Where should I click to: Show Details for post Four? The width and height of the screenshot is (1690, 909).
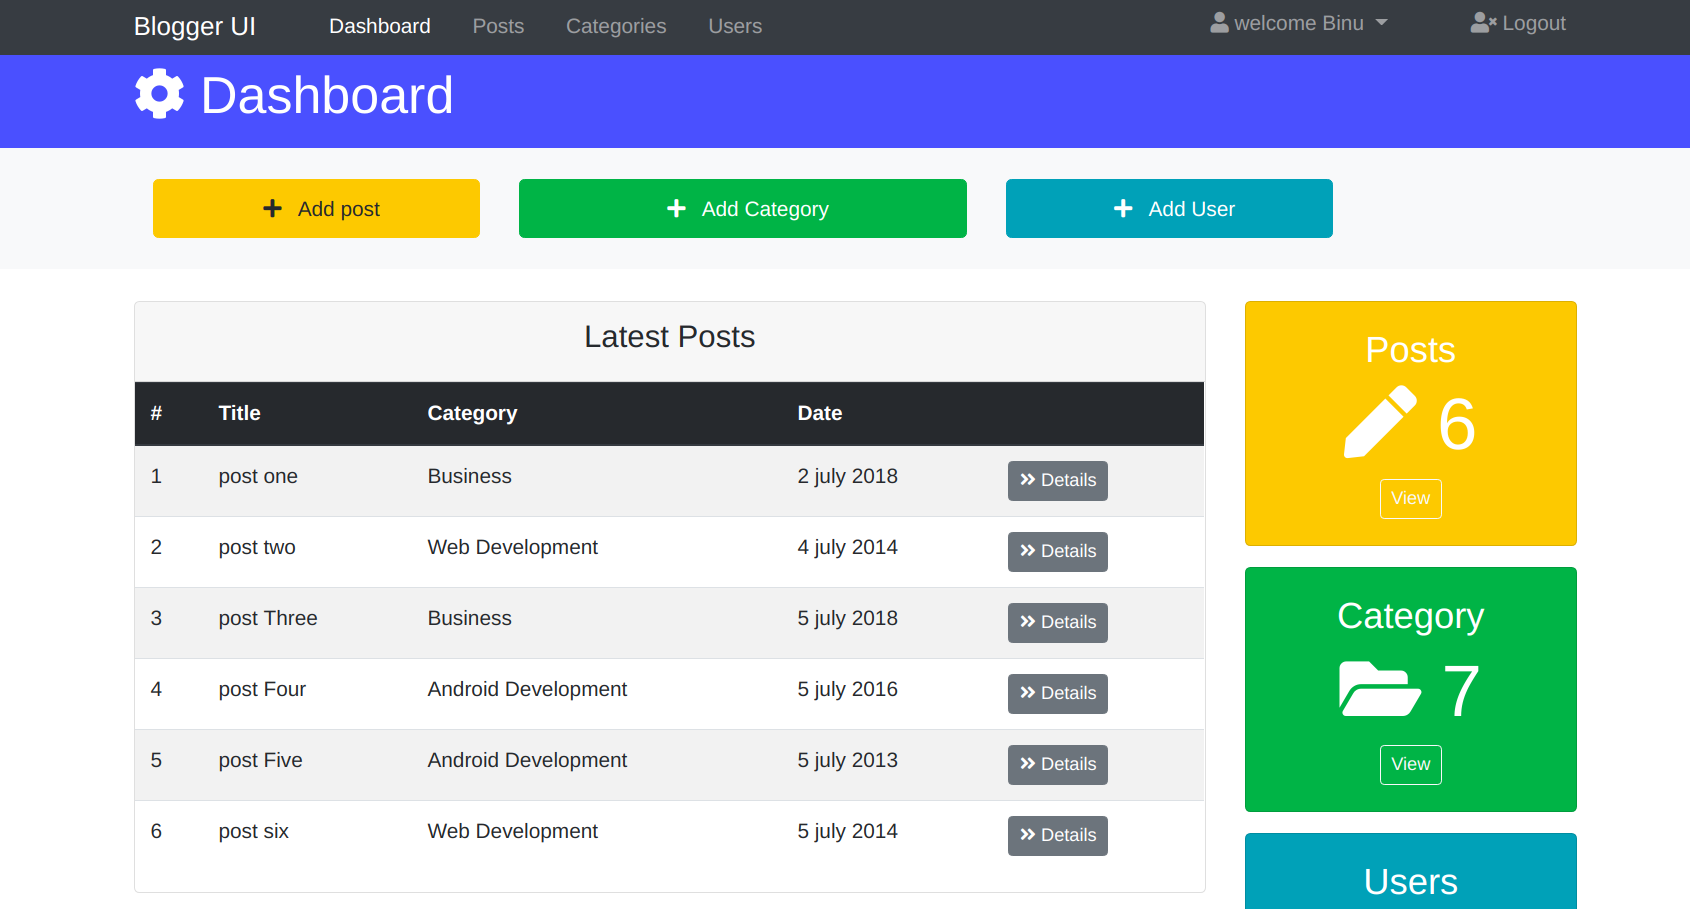coord(1057,693)
